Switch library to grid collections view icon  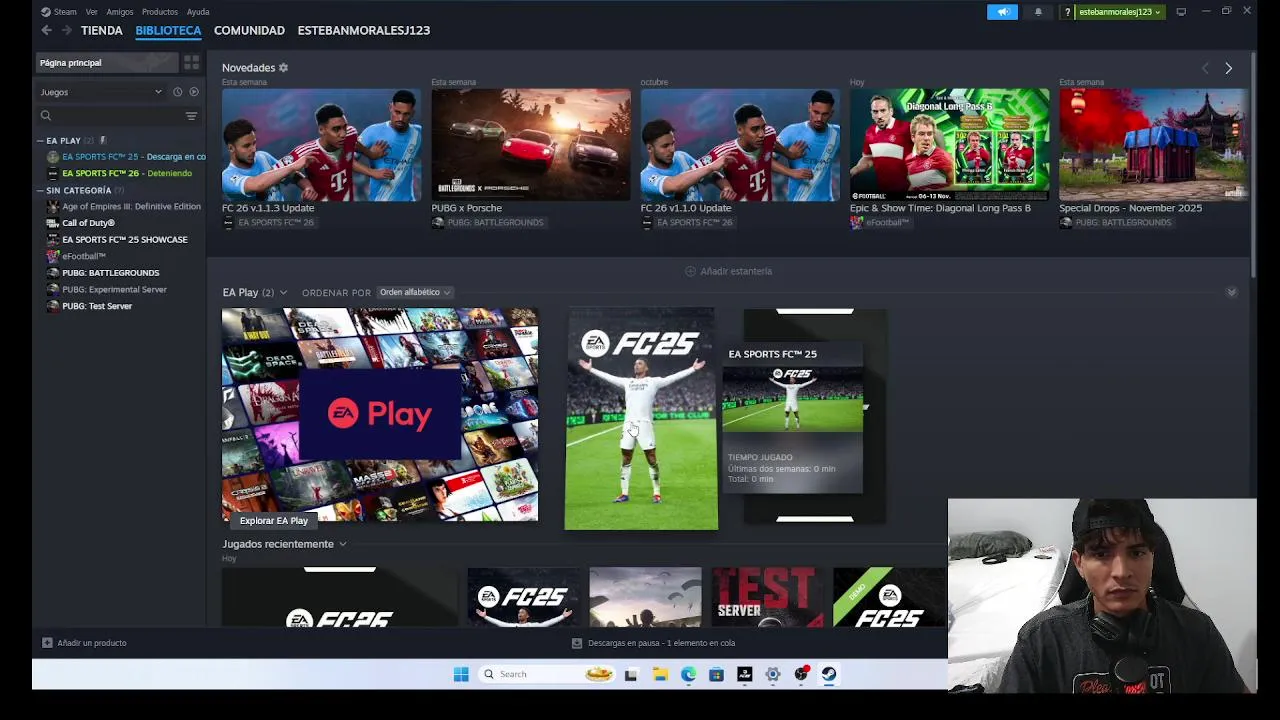[x=191, y=63]
